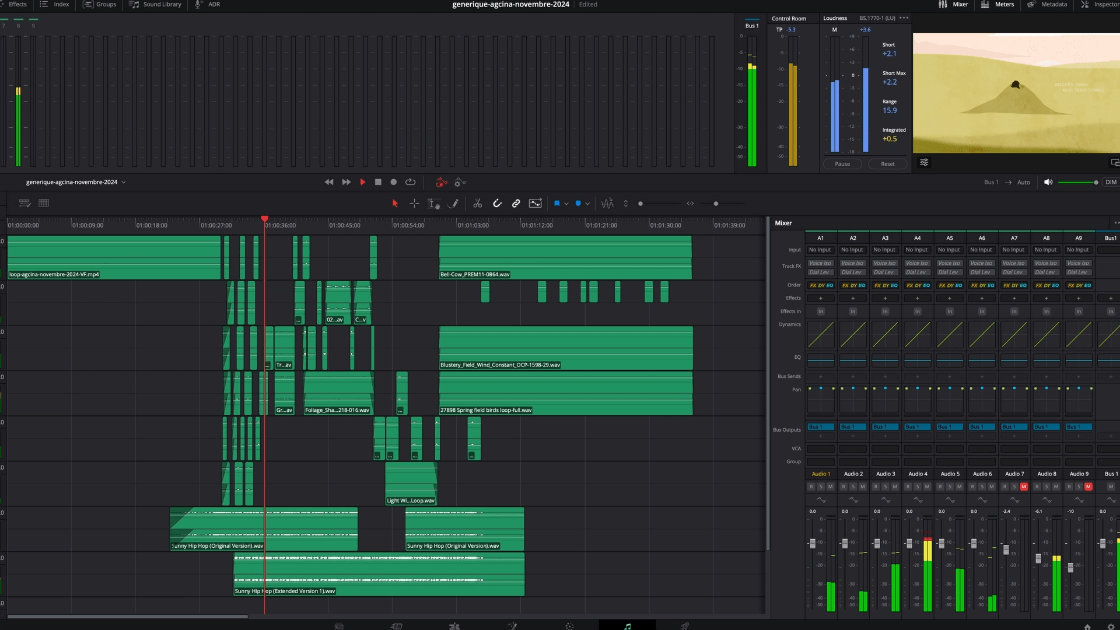Open A6 EQ graph
This screenshot has height=630, width=1120.
tap(981, 360)
